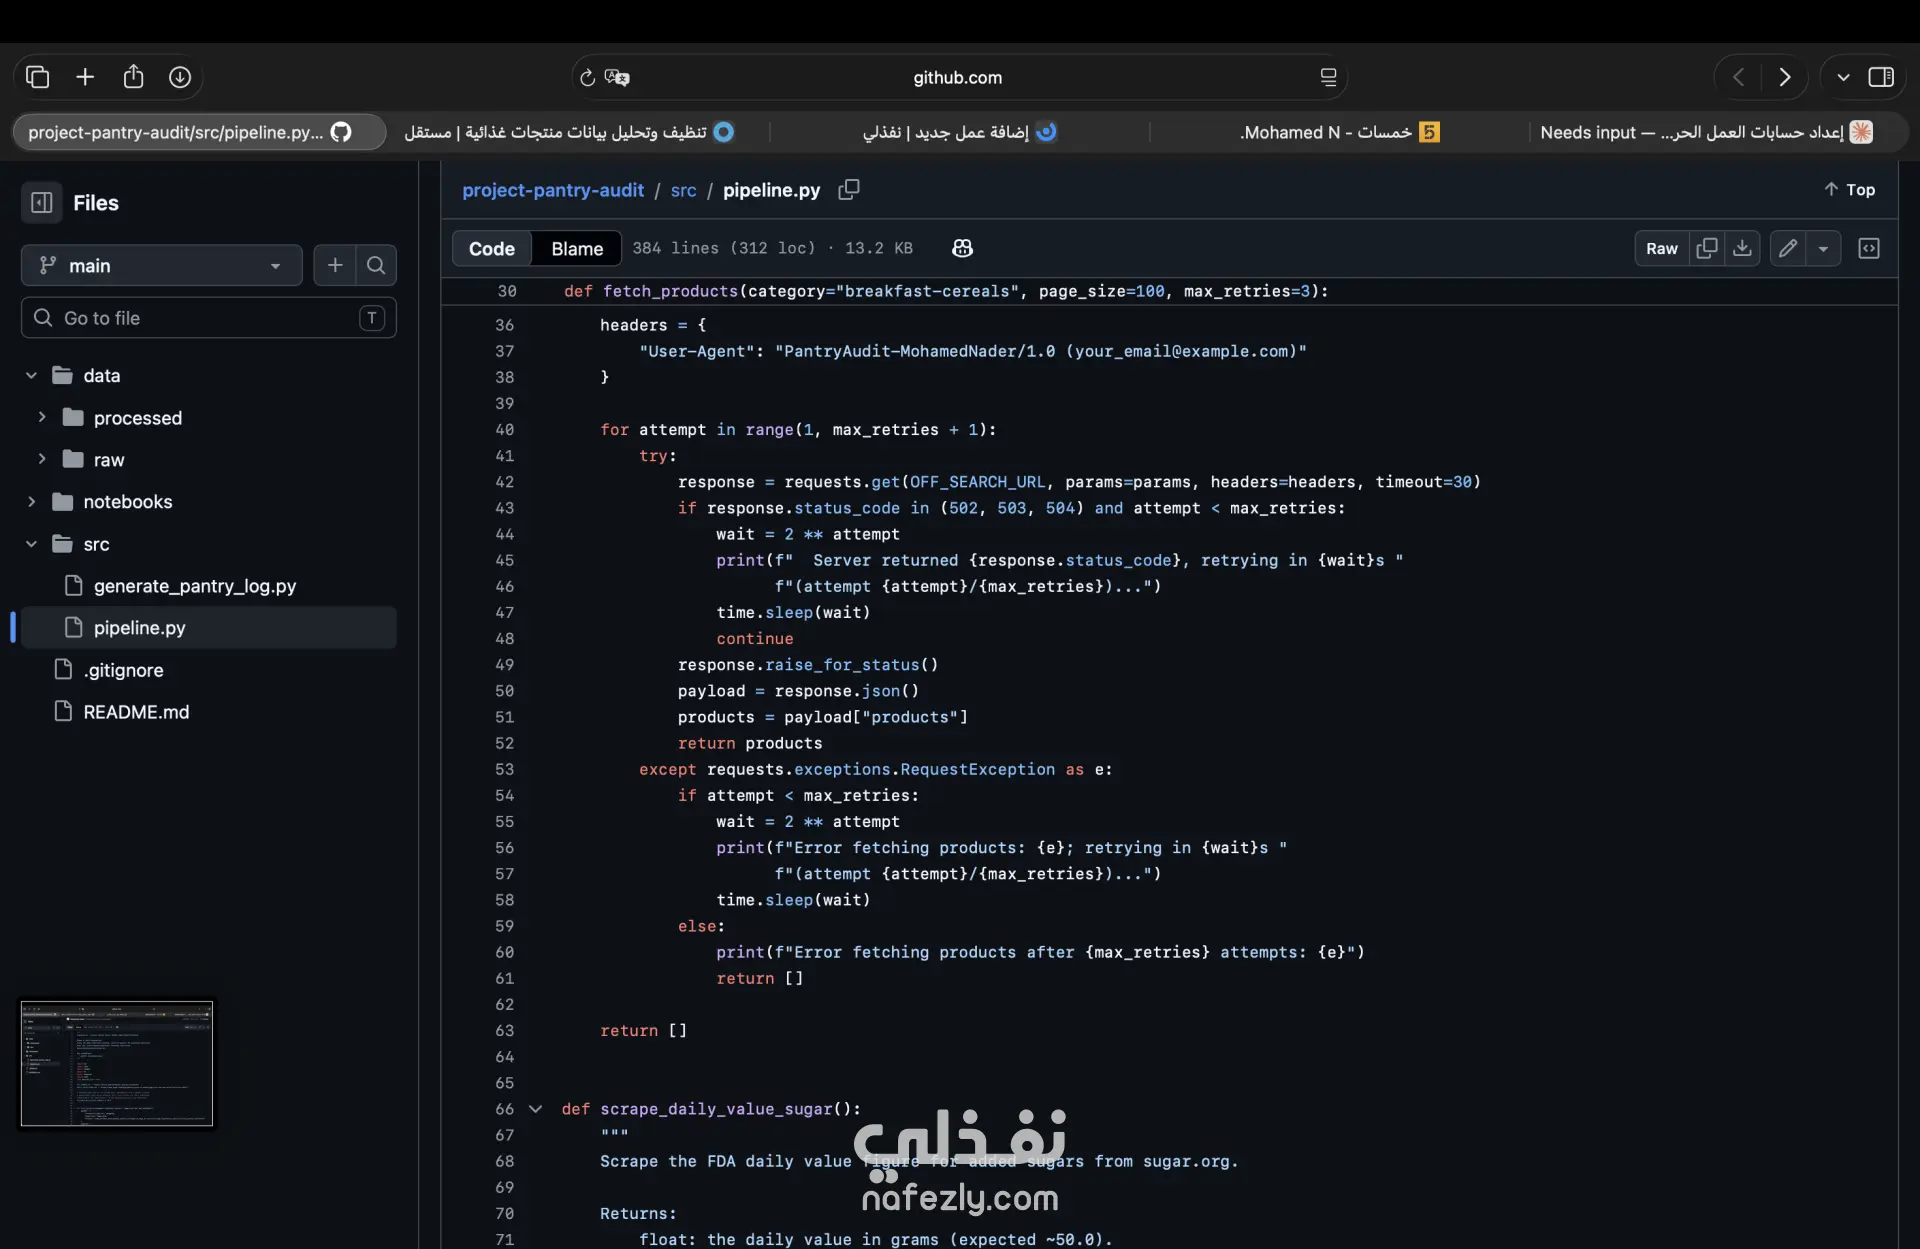Go to project-pantry-audit breadcrumb link
Image resolution: width=1920 pixels, height=1249 pixels.
[553, 190]
